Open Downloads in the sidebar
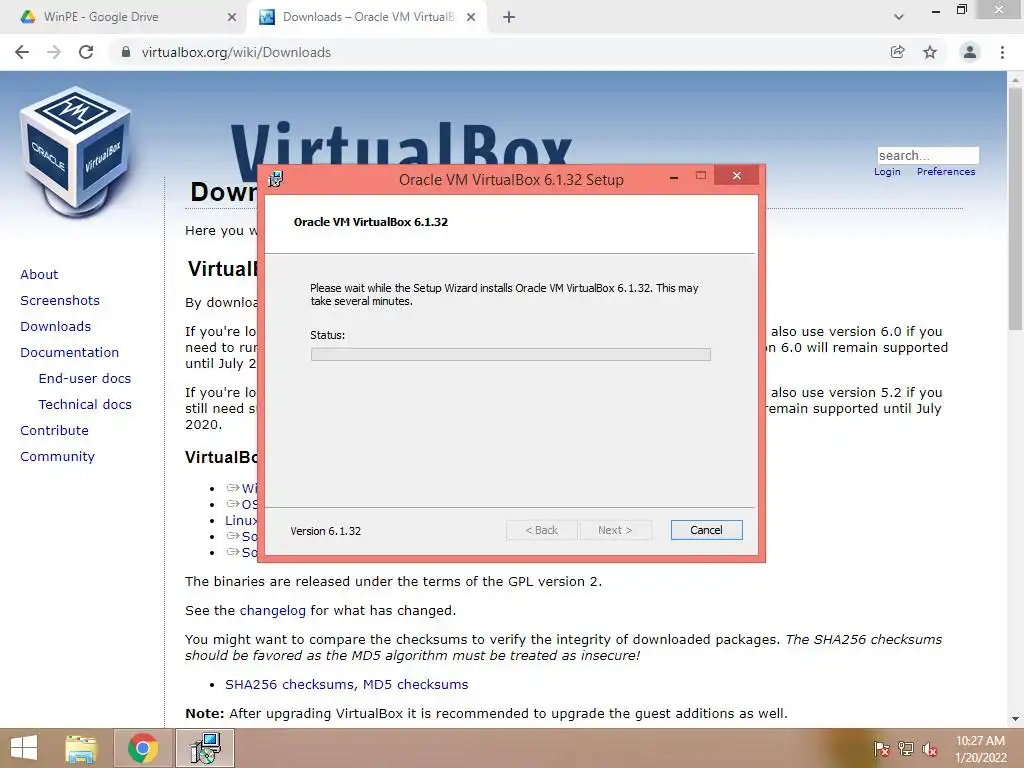The width and height of the screenshot is (1024, 768). pos(56,327)
